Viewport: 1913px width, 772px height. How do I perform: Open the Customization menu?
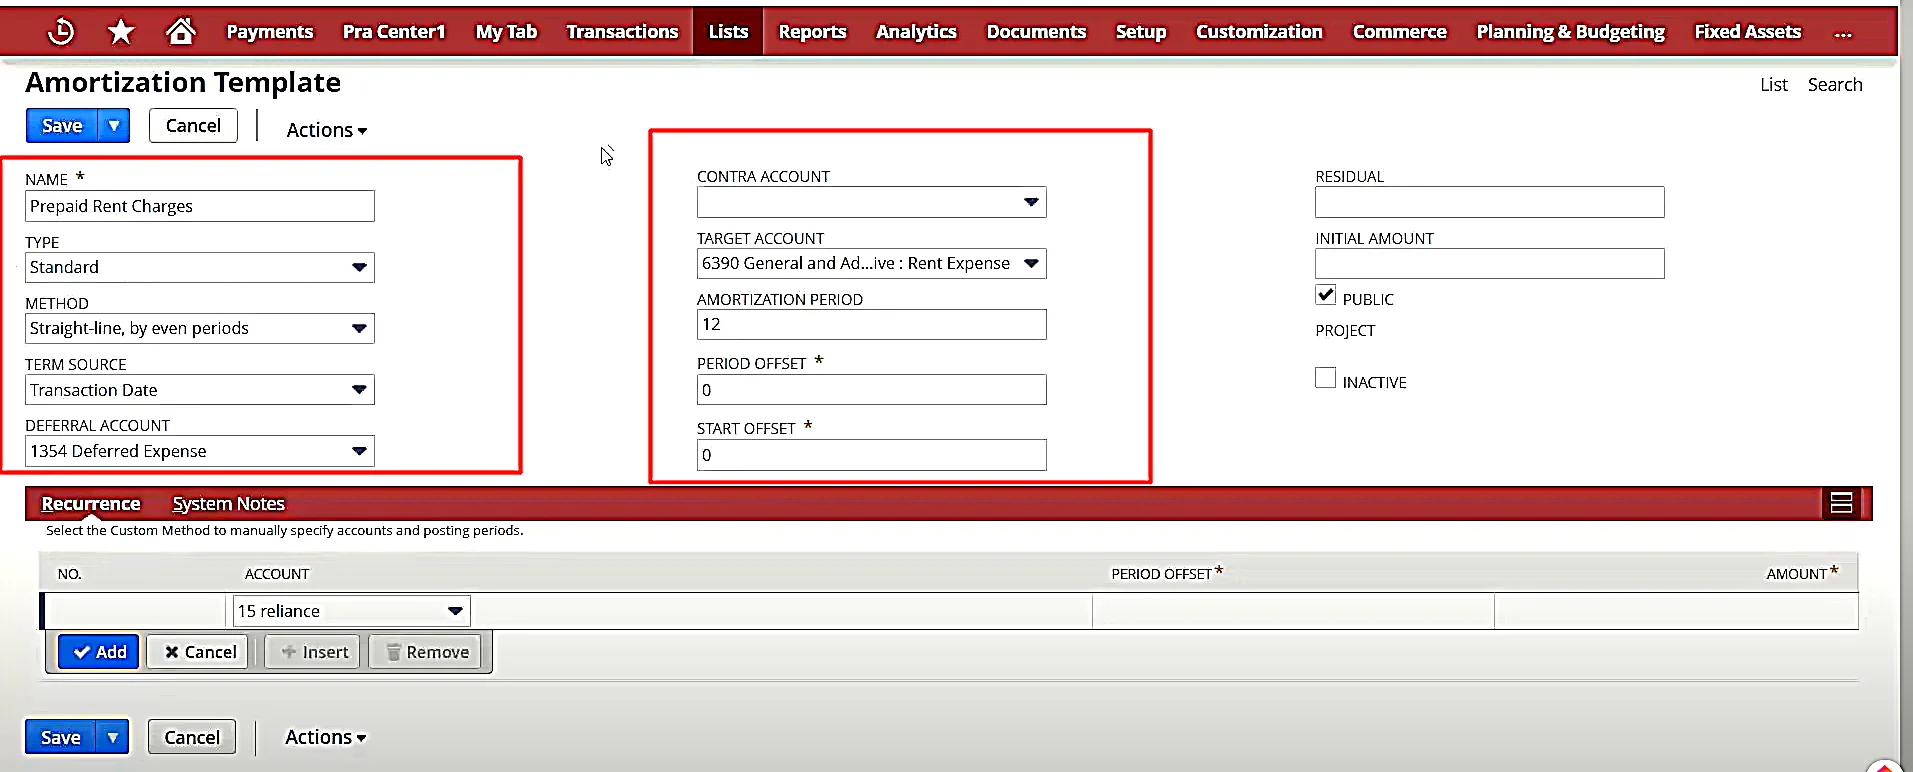coord(1259,32)
